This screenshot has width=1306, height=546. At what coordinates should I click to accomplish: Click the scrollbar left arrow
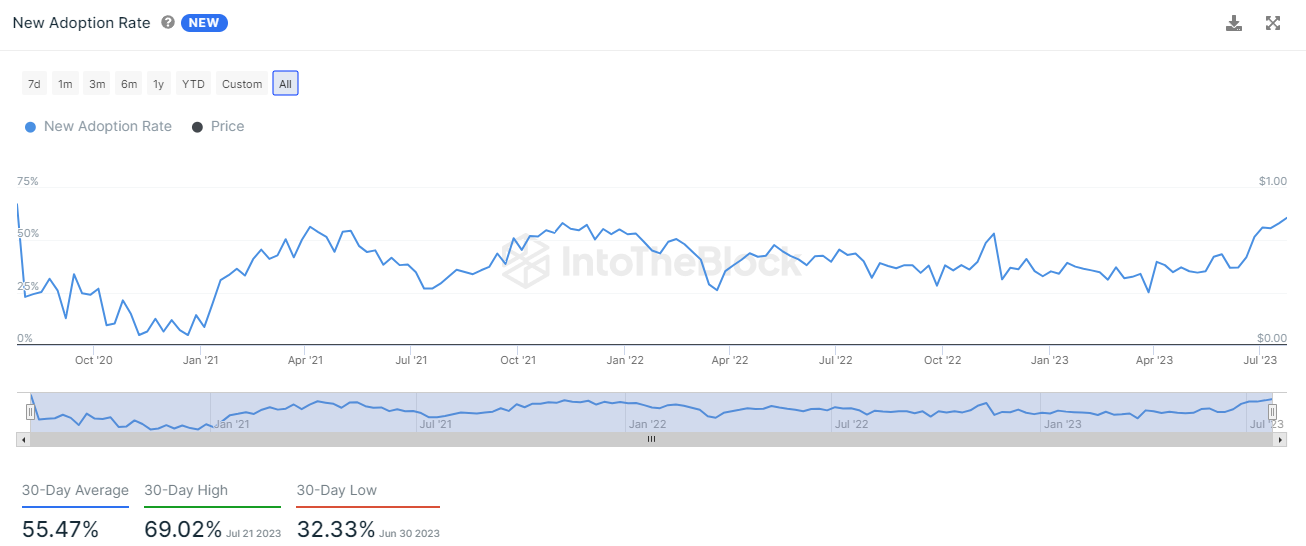[23, 438]
